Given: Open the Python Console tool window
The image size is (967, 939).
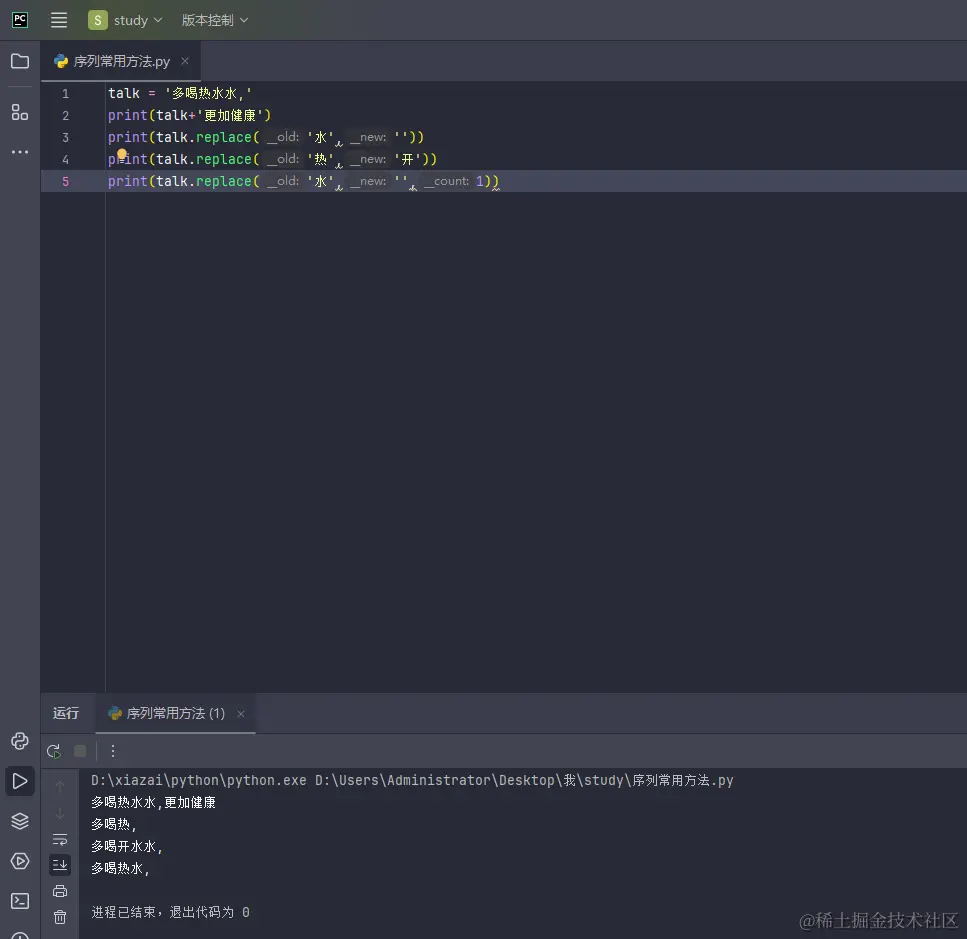Looking at the screenshot, I should point(20,741).
